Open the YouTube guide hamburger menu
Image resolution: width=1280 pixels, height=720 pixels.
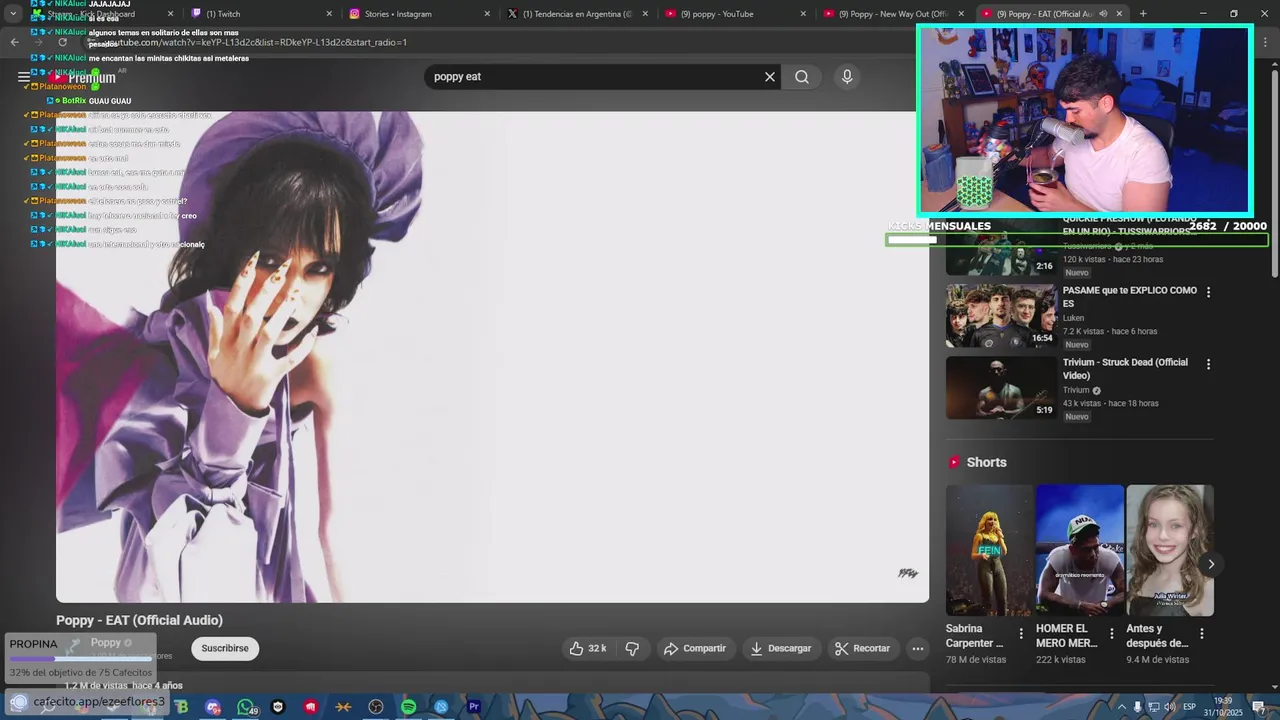click(x=24, y=77)
